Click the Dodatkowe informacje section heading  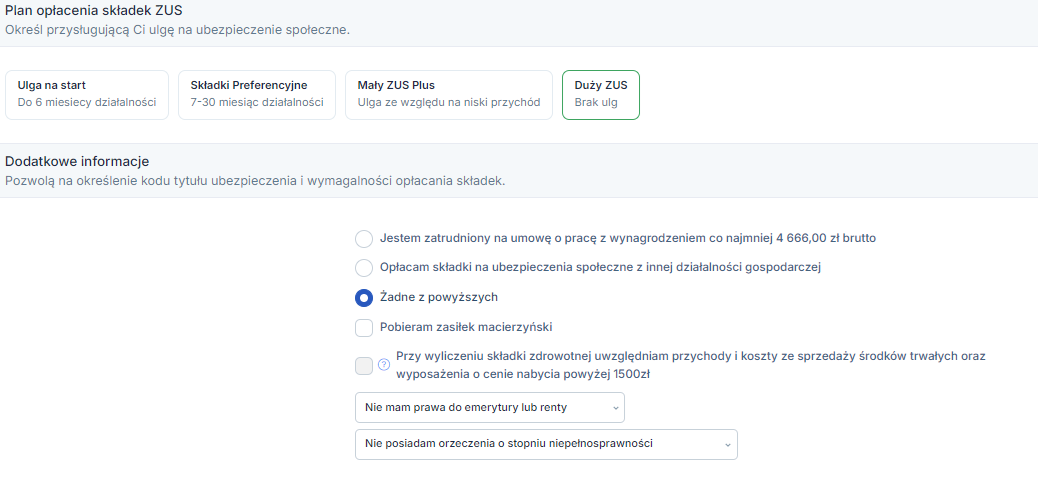pos(77,162)
